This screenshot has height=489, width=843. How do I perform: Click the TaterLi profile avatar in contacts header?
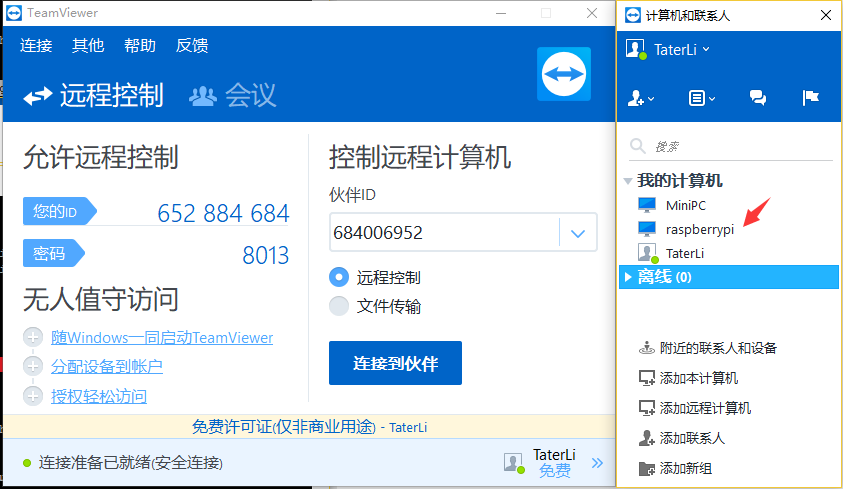(636, 49)
